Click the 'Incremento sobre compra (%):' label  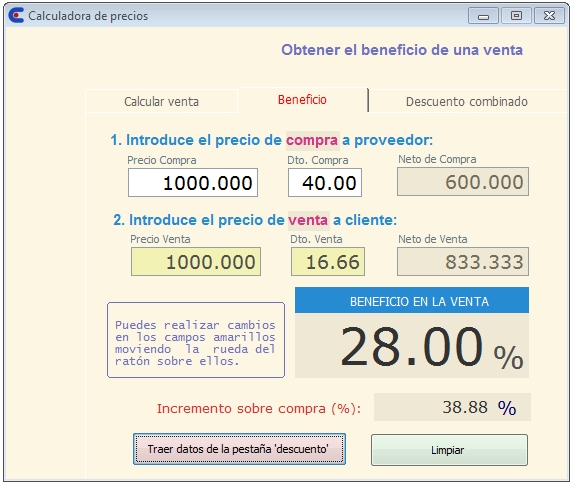click(x=259, y=408)
